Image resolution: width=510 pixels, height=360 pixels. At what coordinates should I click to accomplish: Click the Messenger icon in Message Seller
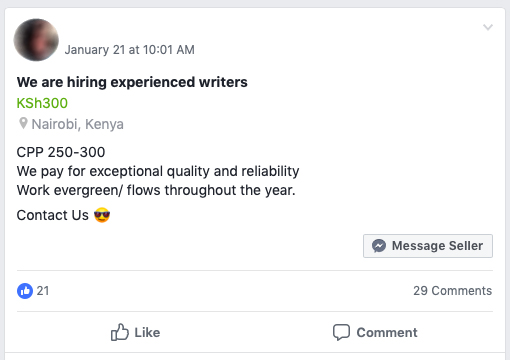379,246
